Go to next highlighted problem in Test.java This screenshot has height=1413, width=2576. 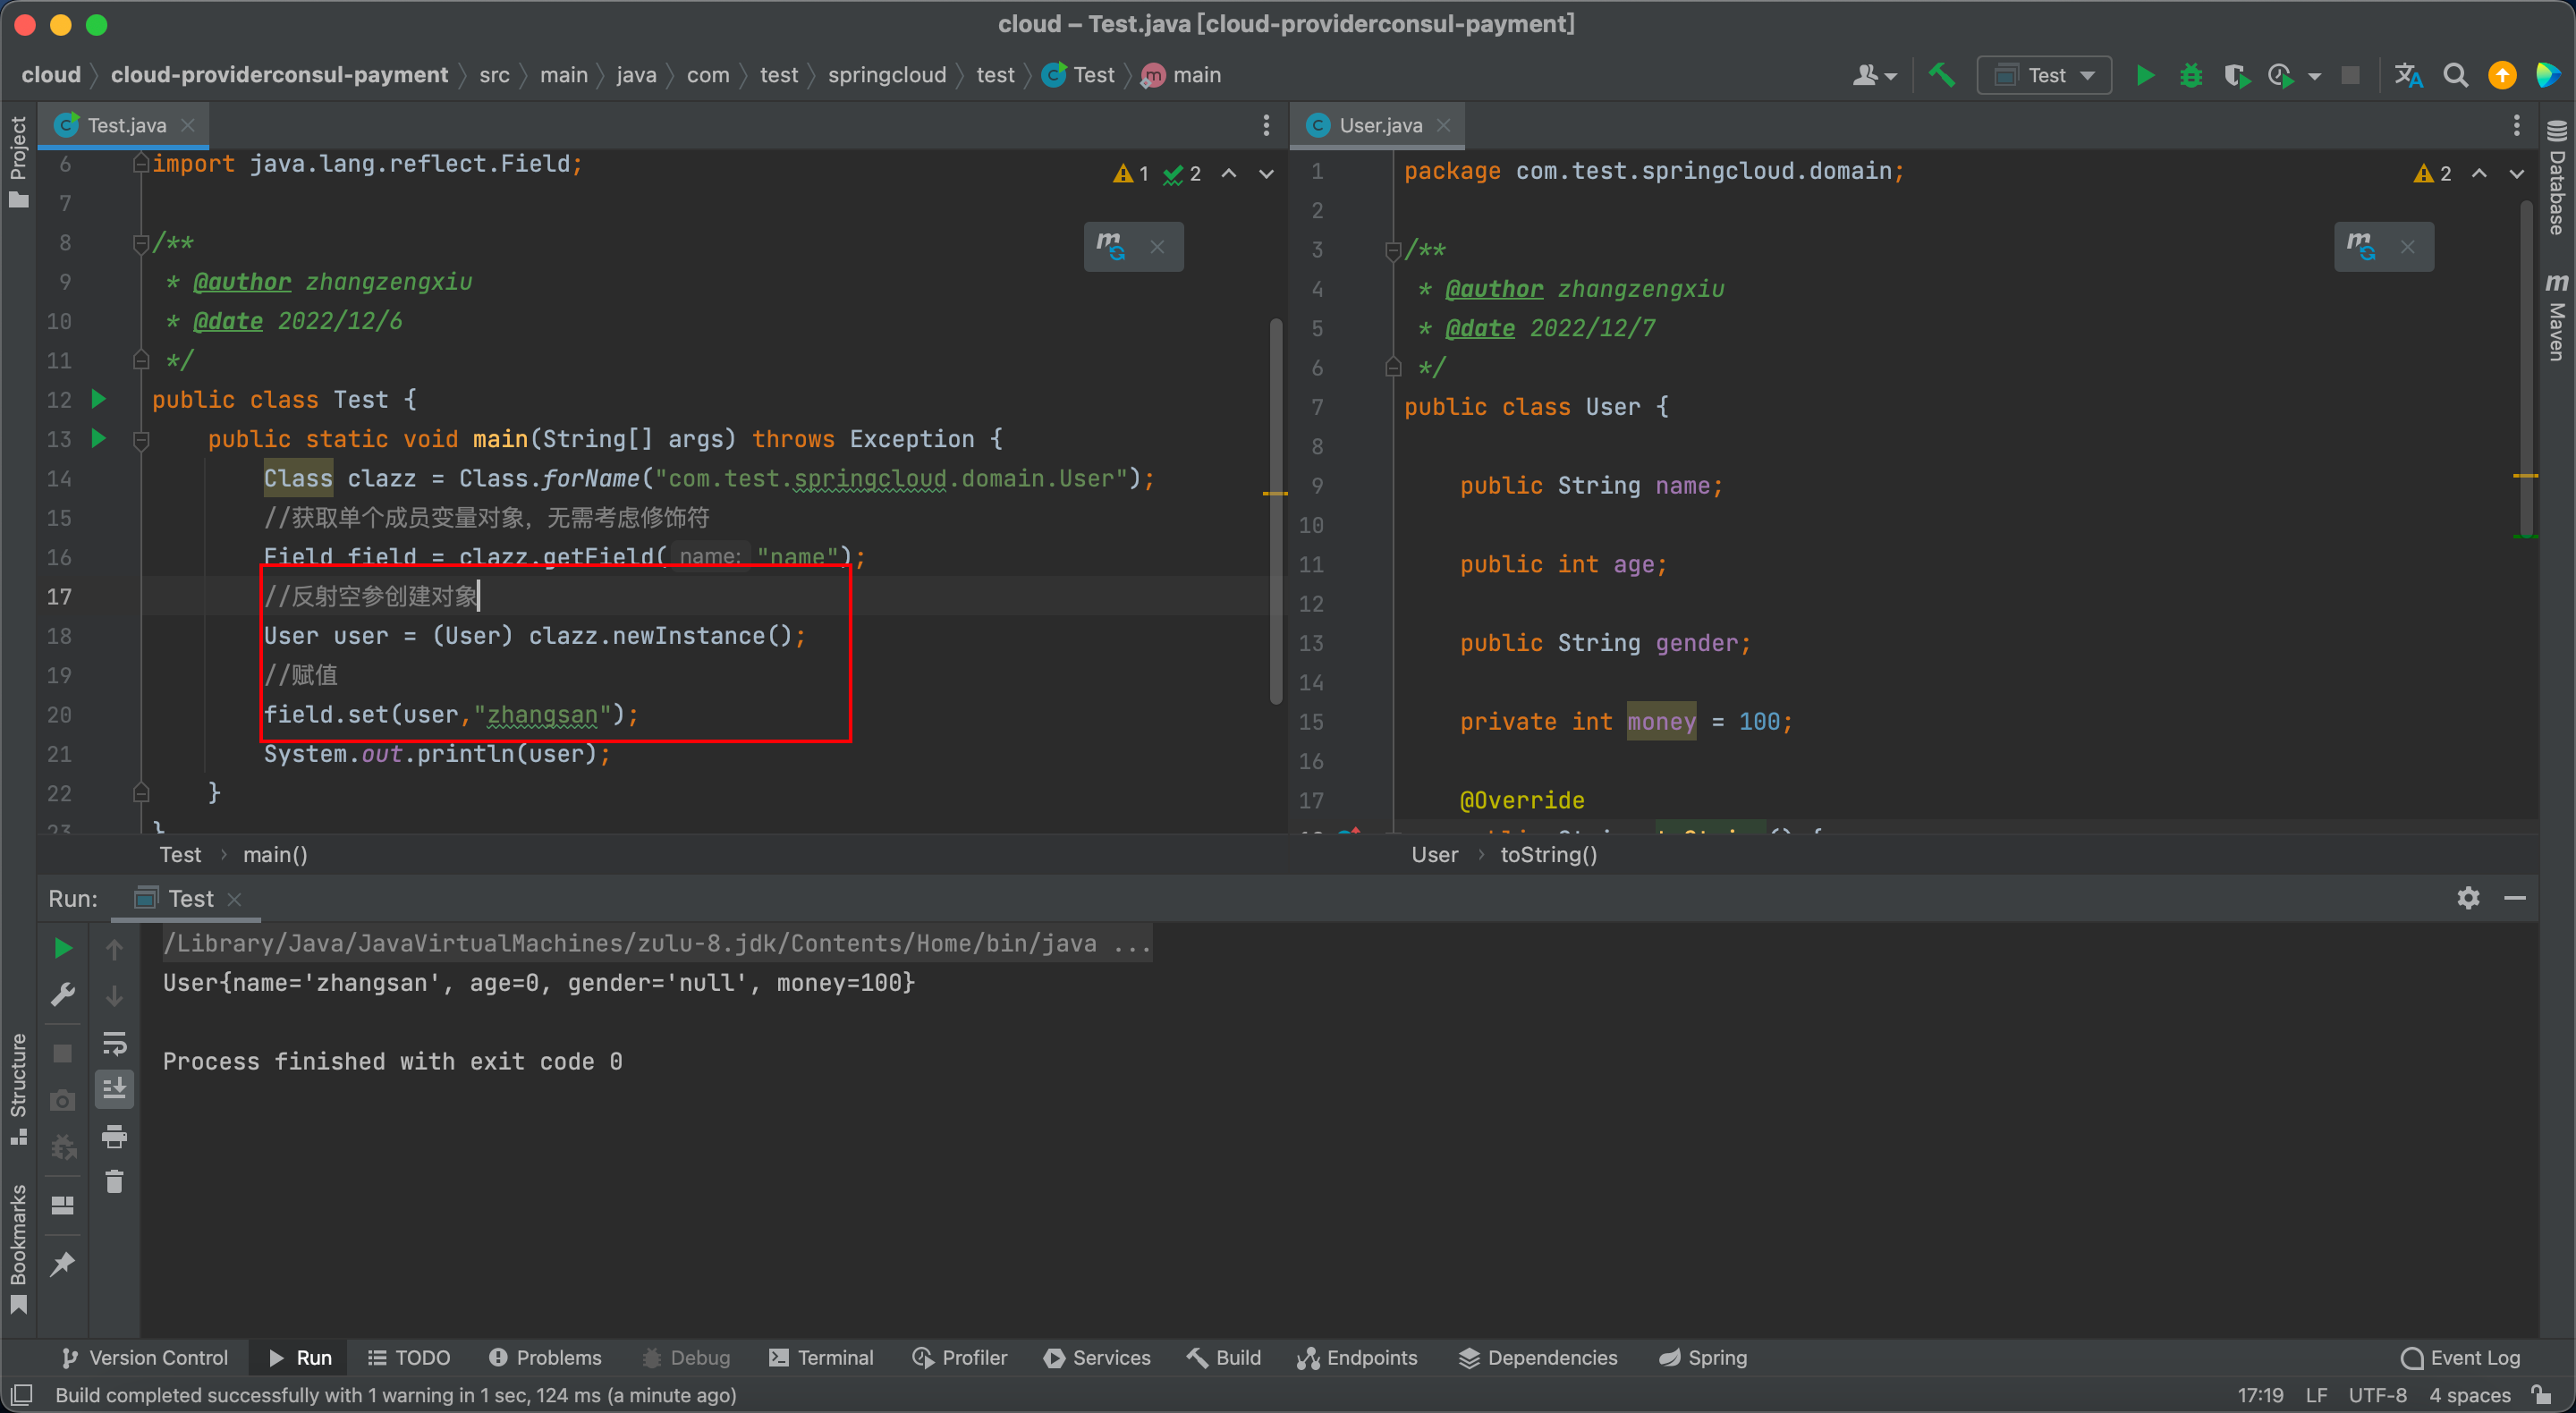(1266, 174)
